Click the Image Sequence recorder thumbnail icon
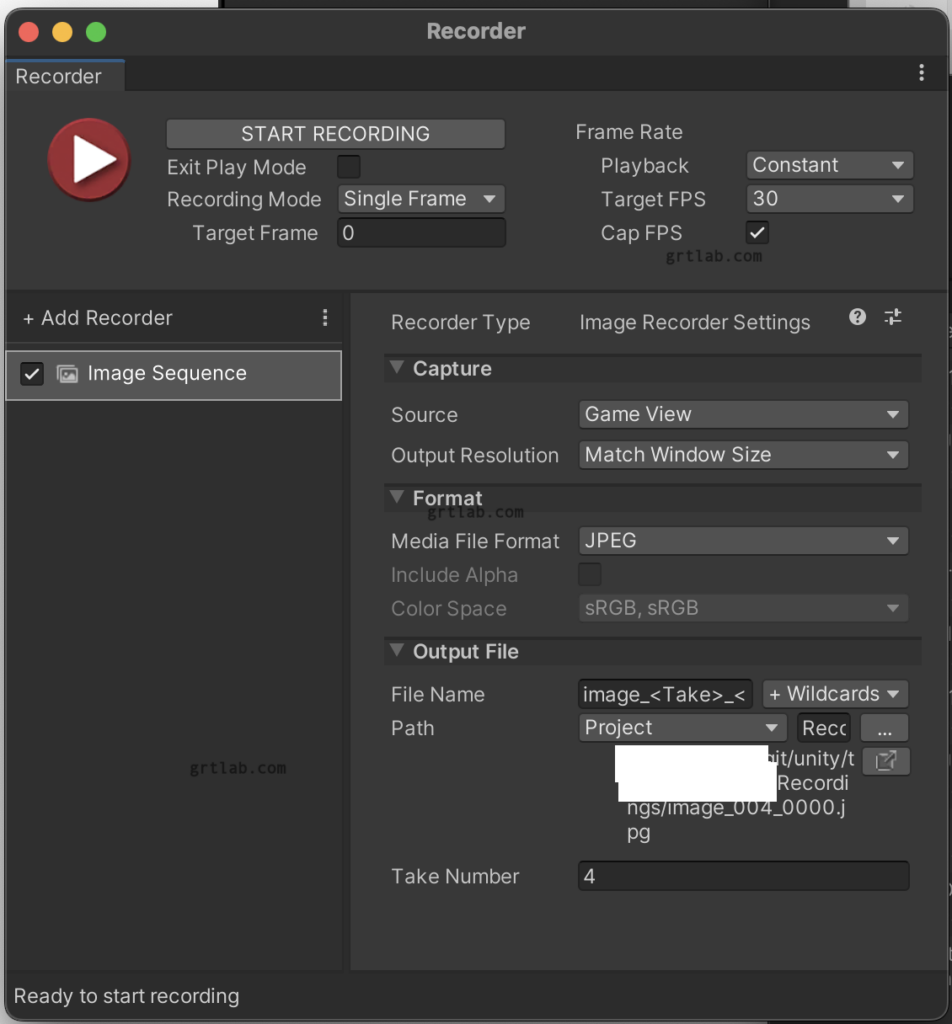 pyautogui.click(x=67, y=373)
